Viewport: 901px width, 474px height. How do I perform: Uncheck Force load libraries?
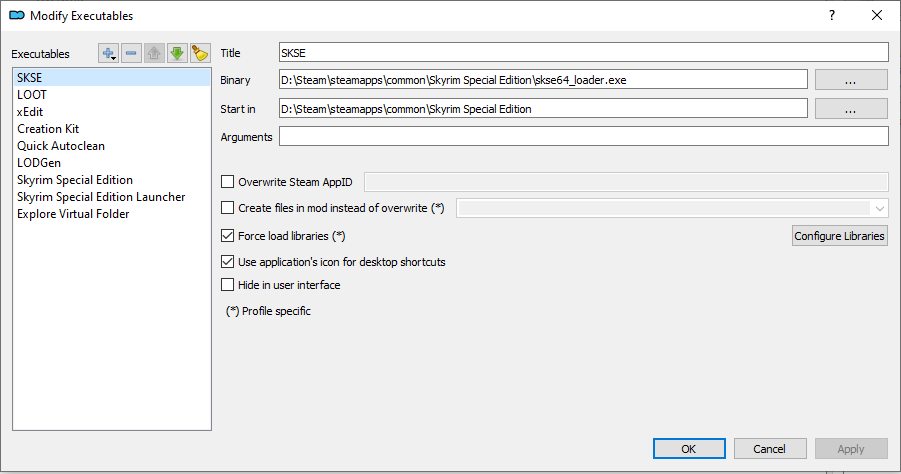[x=228, y=236]
